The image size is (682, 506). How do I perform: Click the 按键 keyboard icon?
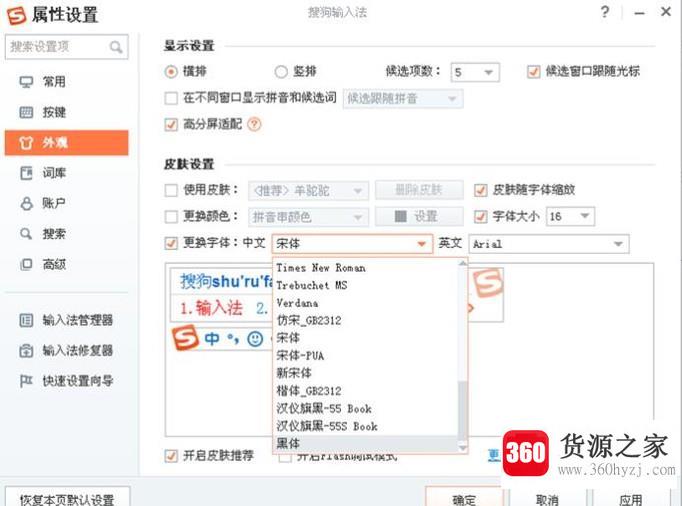(x=26, y=112)
